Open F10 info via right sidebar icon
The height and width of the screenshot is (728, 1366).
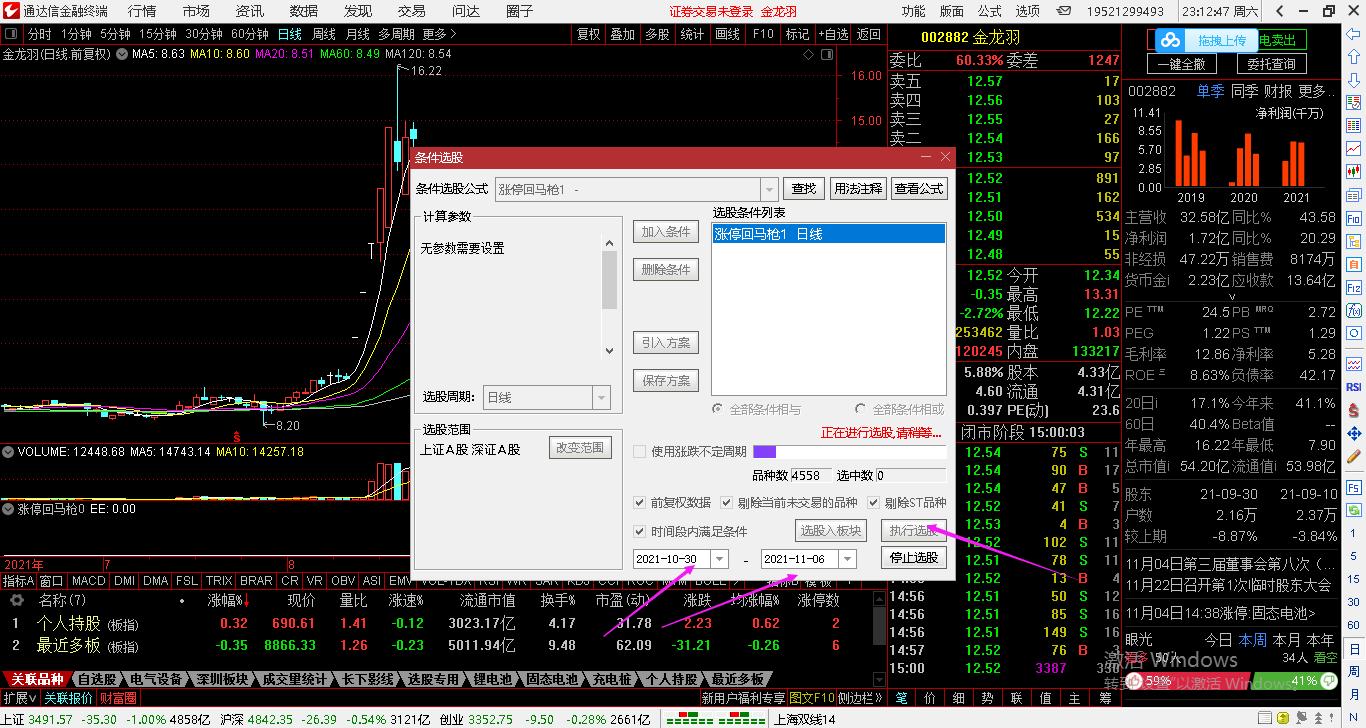1352,218
